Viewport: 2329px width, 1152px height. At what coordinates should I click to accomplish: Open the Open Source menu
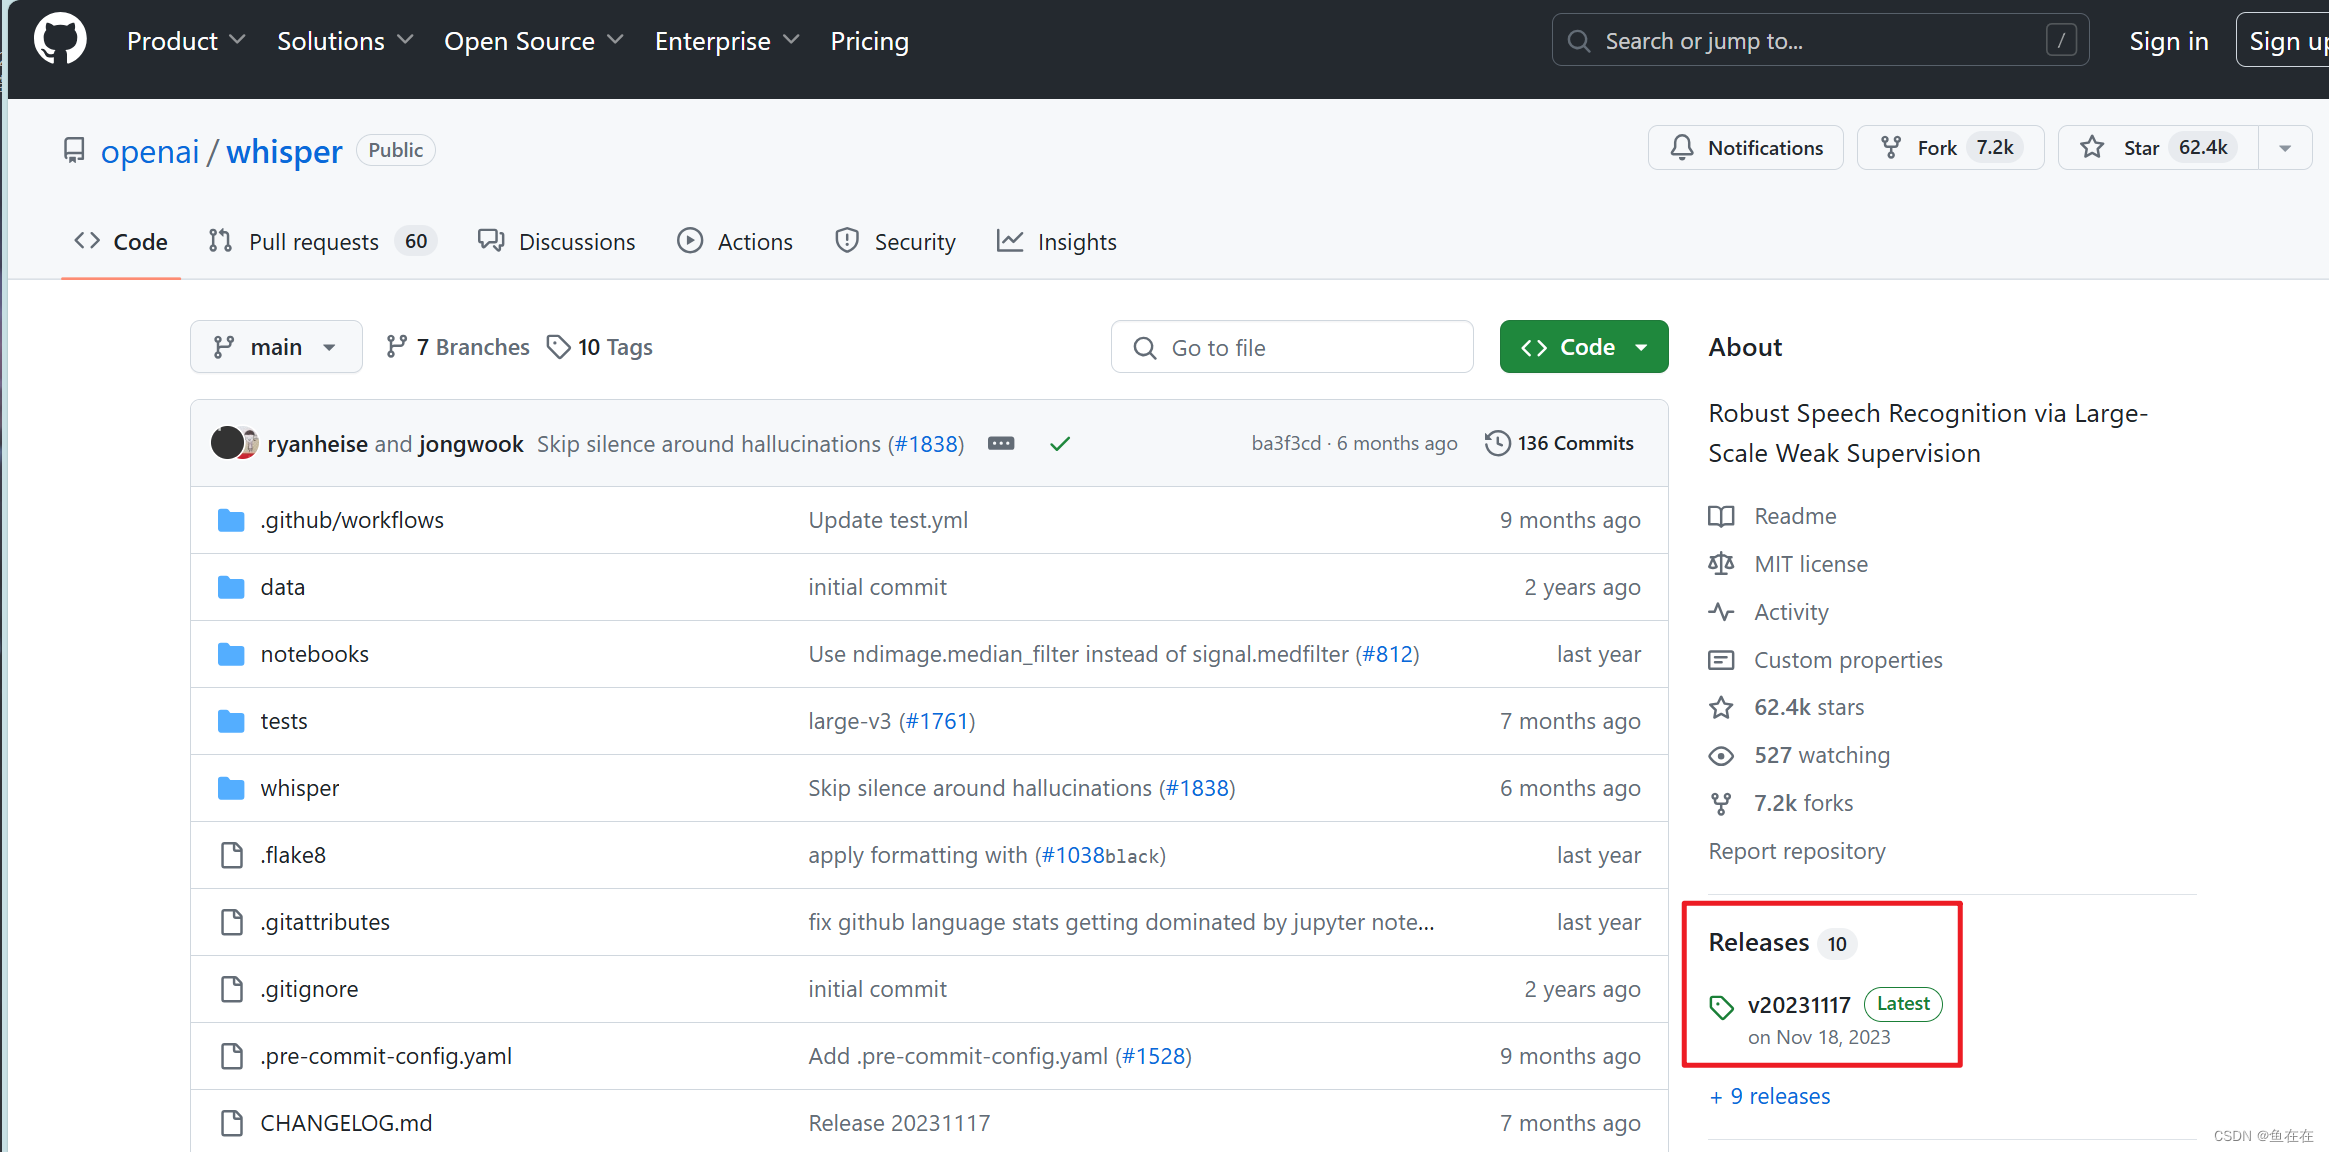point(534,41)
